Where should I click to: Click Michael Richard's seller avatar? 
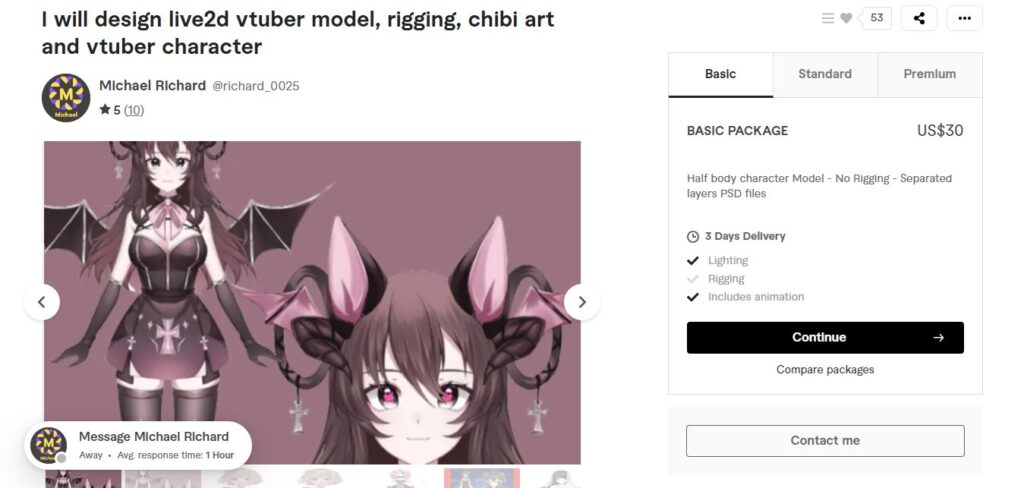point(66,97)
